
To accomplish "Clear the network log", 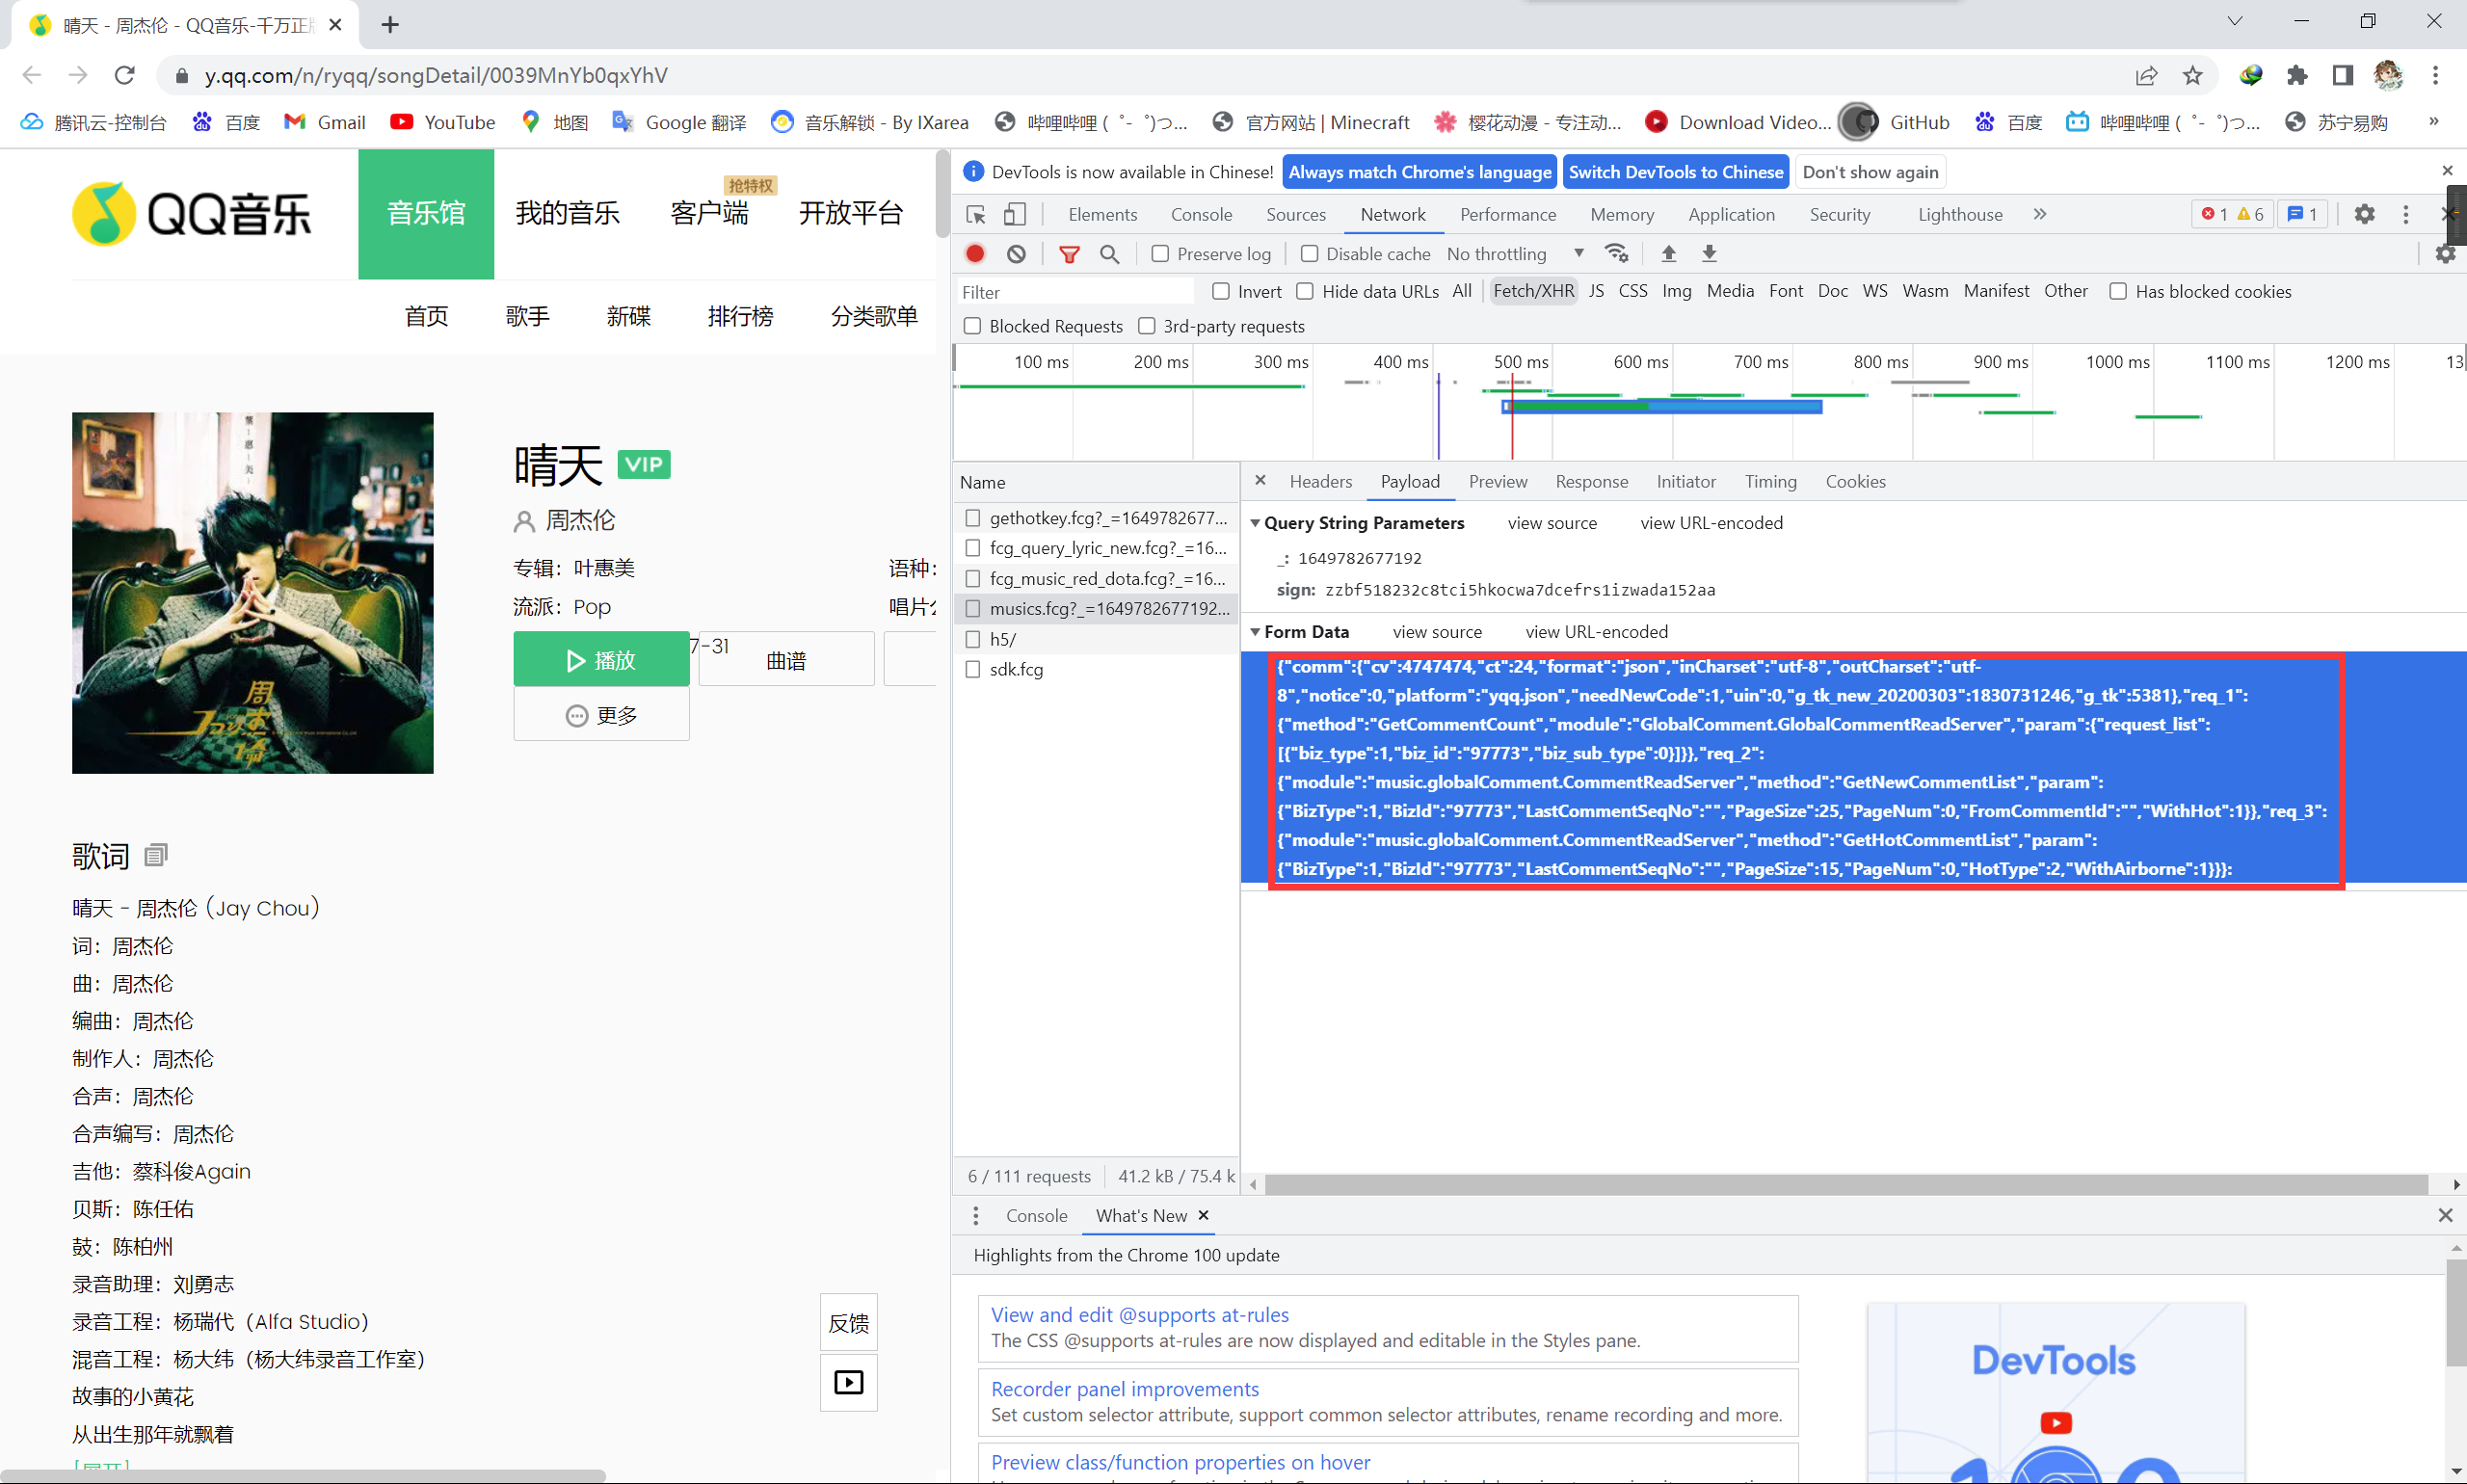I will point(1016,254).
